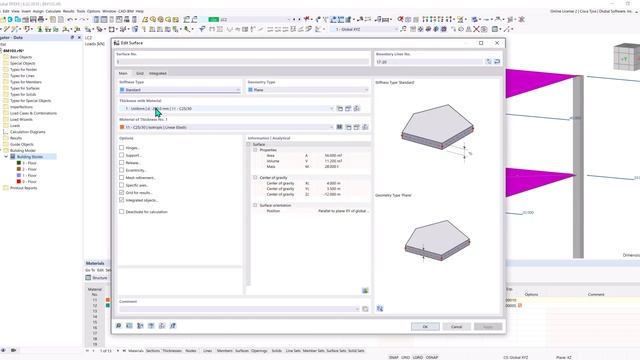Click the Boundary Lines No. input field
640x360 pixels.
(x=429, y=62)
